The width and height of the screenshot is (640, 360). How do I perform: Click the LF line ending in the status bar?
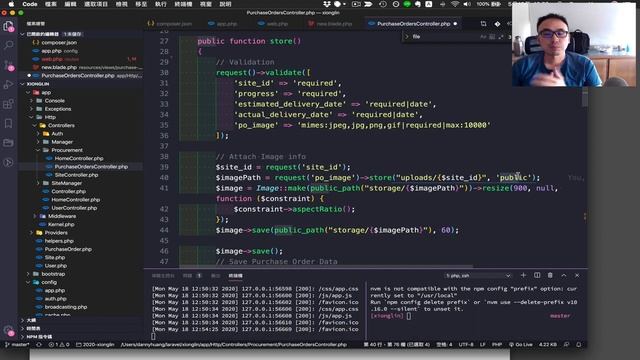(x=482, y=344)
